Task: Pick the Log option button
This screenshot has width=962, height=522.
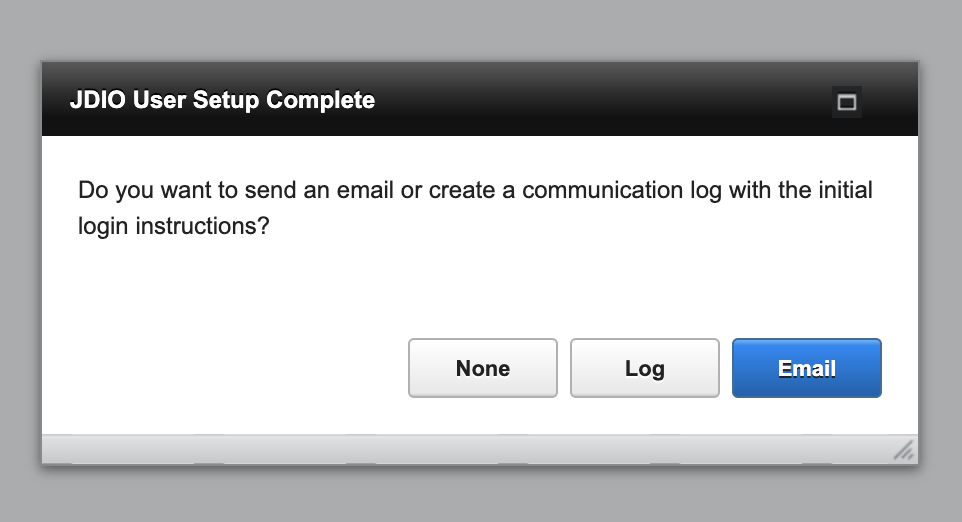Action: click(644, 368)
